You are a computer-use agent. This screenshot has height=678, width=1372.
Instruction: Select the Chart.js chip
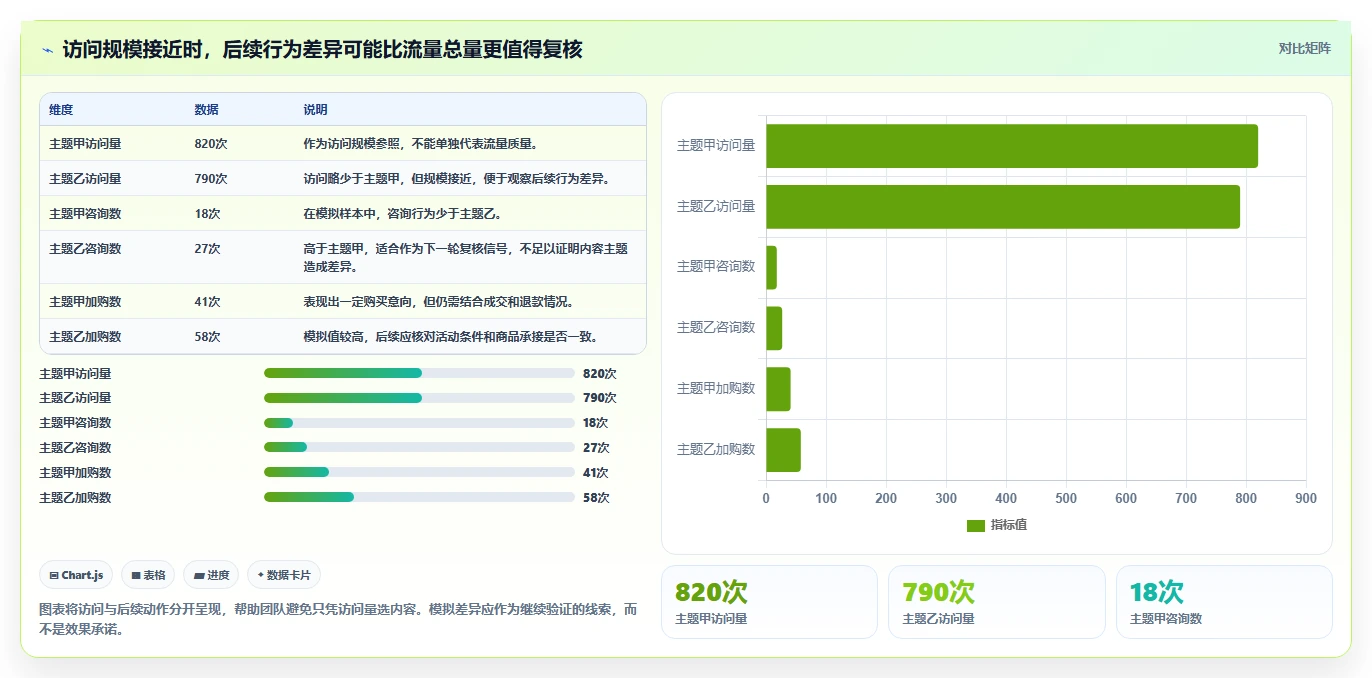(x=76, y=575)
